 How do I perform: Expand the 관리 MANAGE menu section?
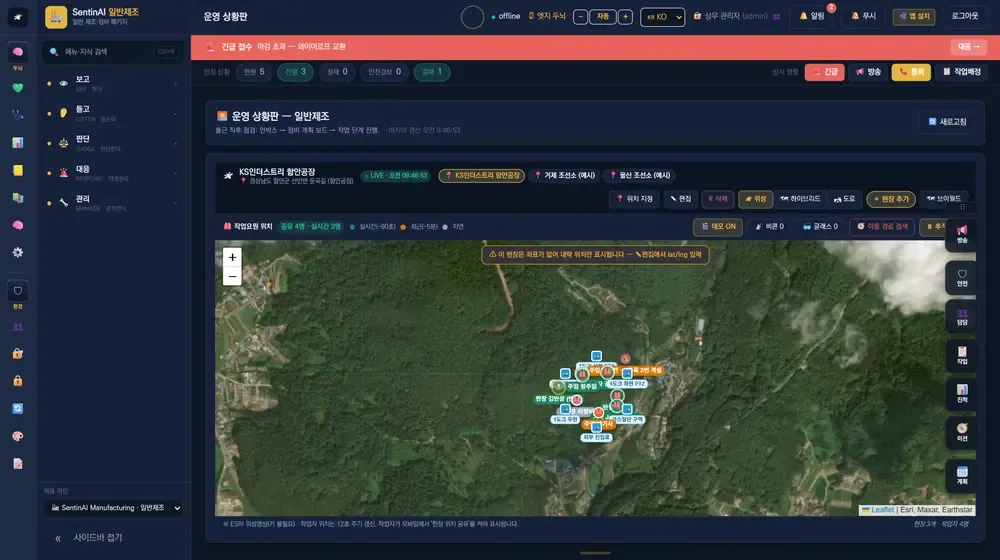pos(113,203)
